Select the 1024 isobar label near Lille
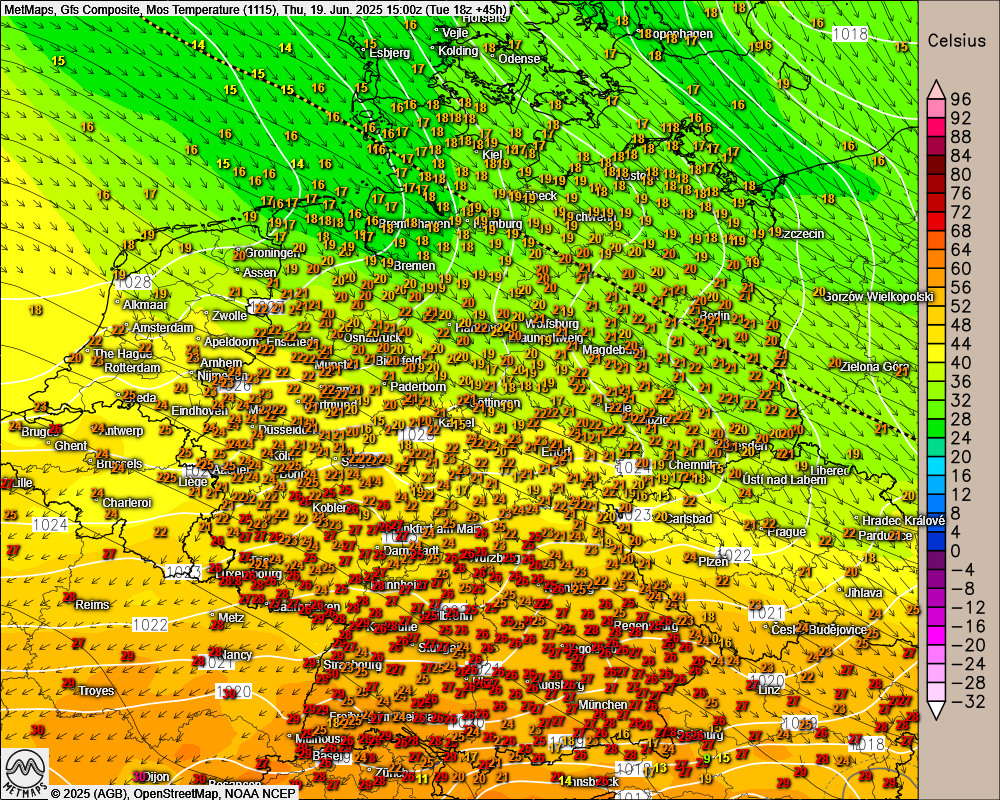The image size is (1000, 800). (x=49, y=524)
